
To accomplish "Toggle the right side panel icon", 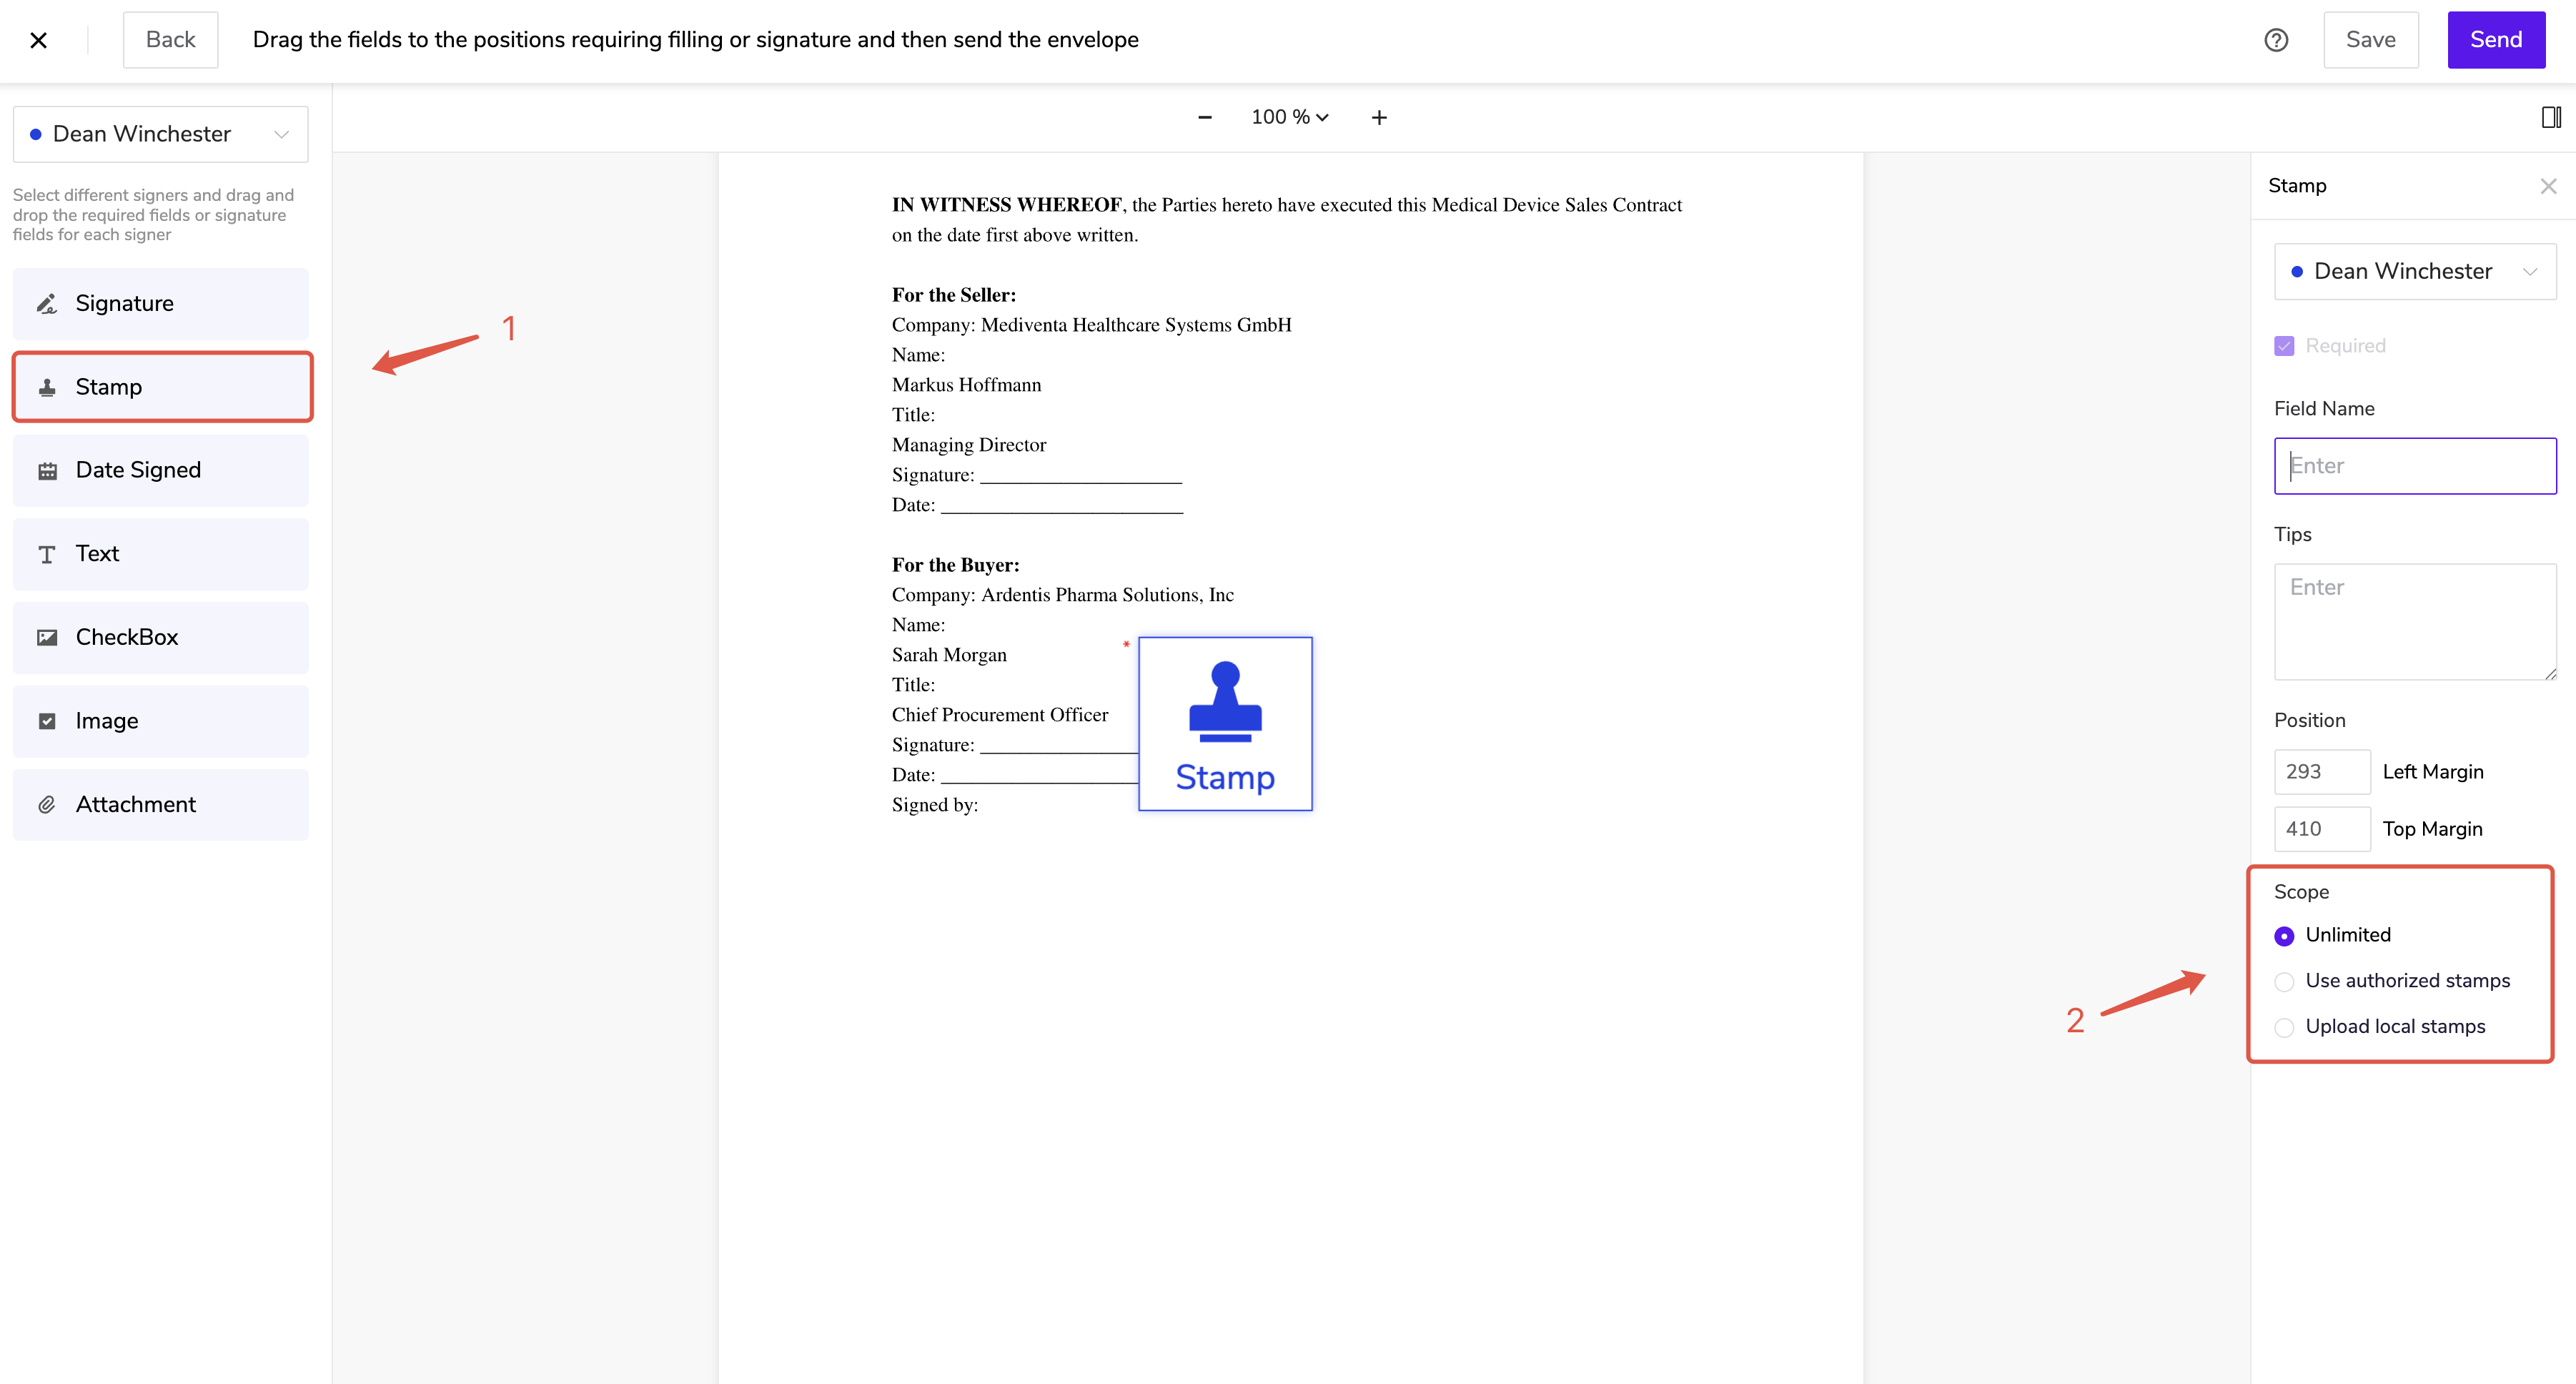I will [2551, 117].
